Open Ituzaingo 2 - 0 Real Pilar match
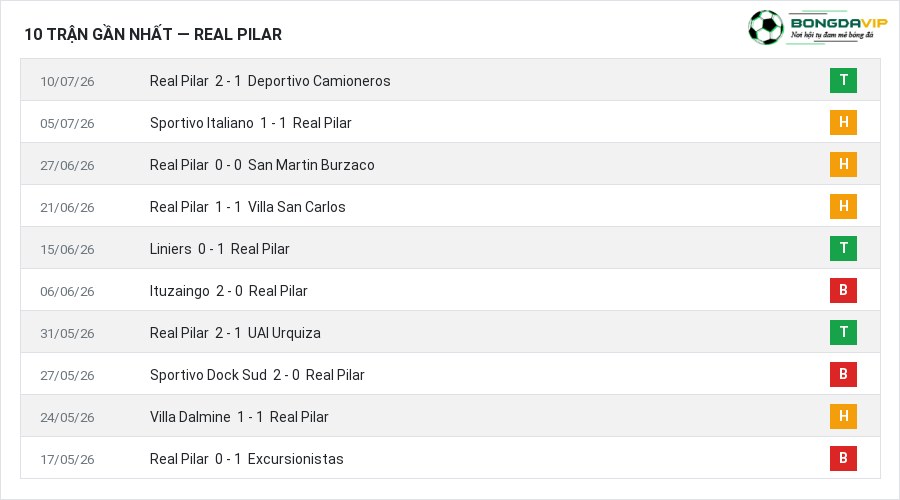The image size is (900, 500). coord(228,291)
